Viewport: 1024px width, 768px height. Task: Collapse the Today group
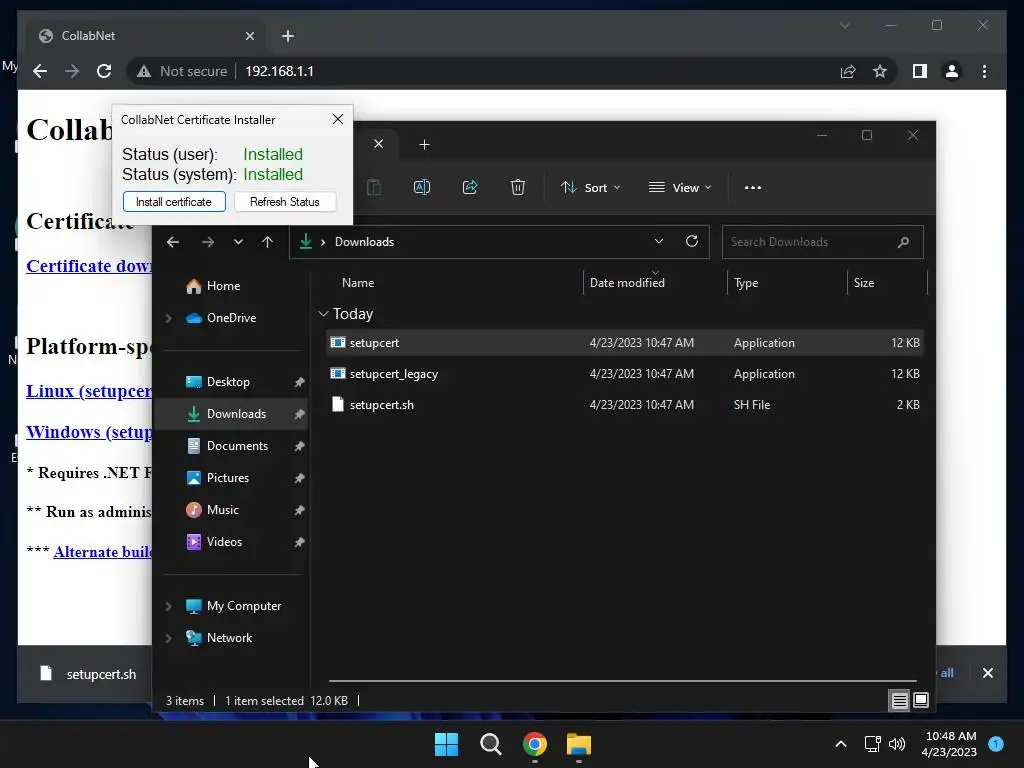pos(323,314)
